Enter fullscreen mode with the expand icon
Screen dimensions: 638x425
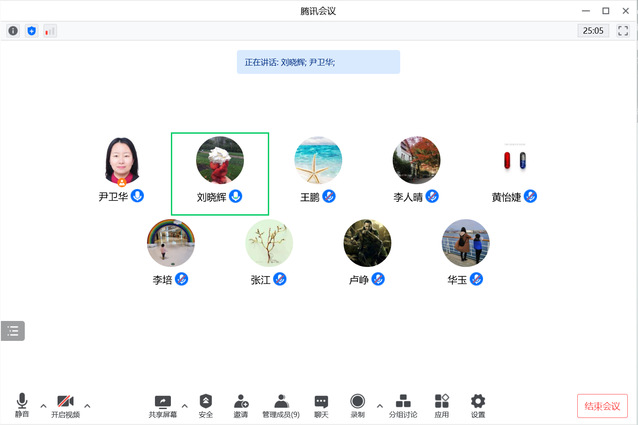[x=623, y=31]
